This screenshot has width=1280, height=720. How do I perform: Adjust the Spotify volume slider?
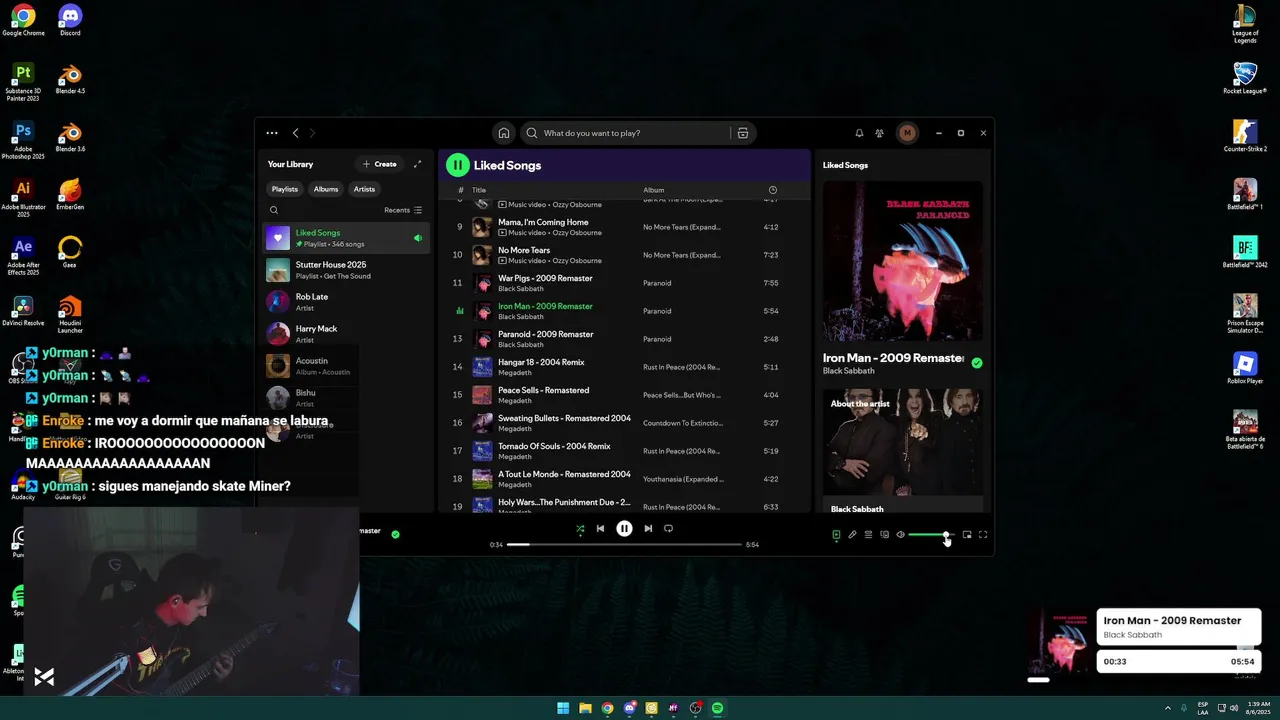pyautogui.click(x=931, y=535)
